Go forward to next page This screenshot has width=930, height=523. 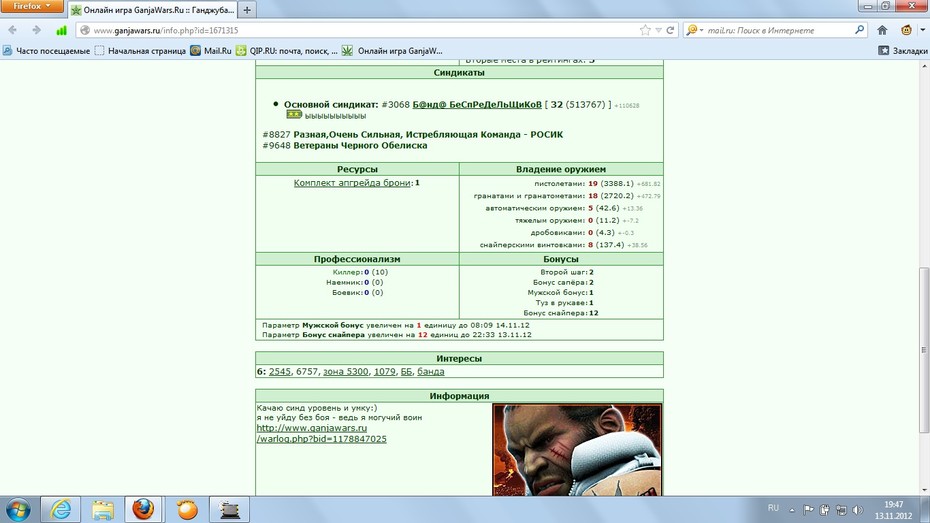36,30
